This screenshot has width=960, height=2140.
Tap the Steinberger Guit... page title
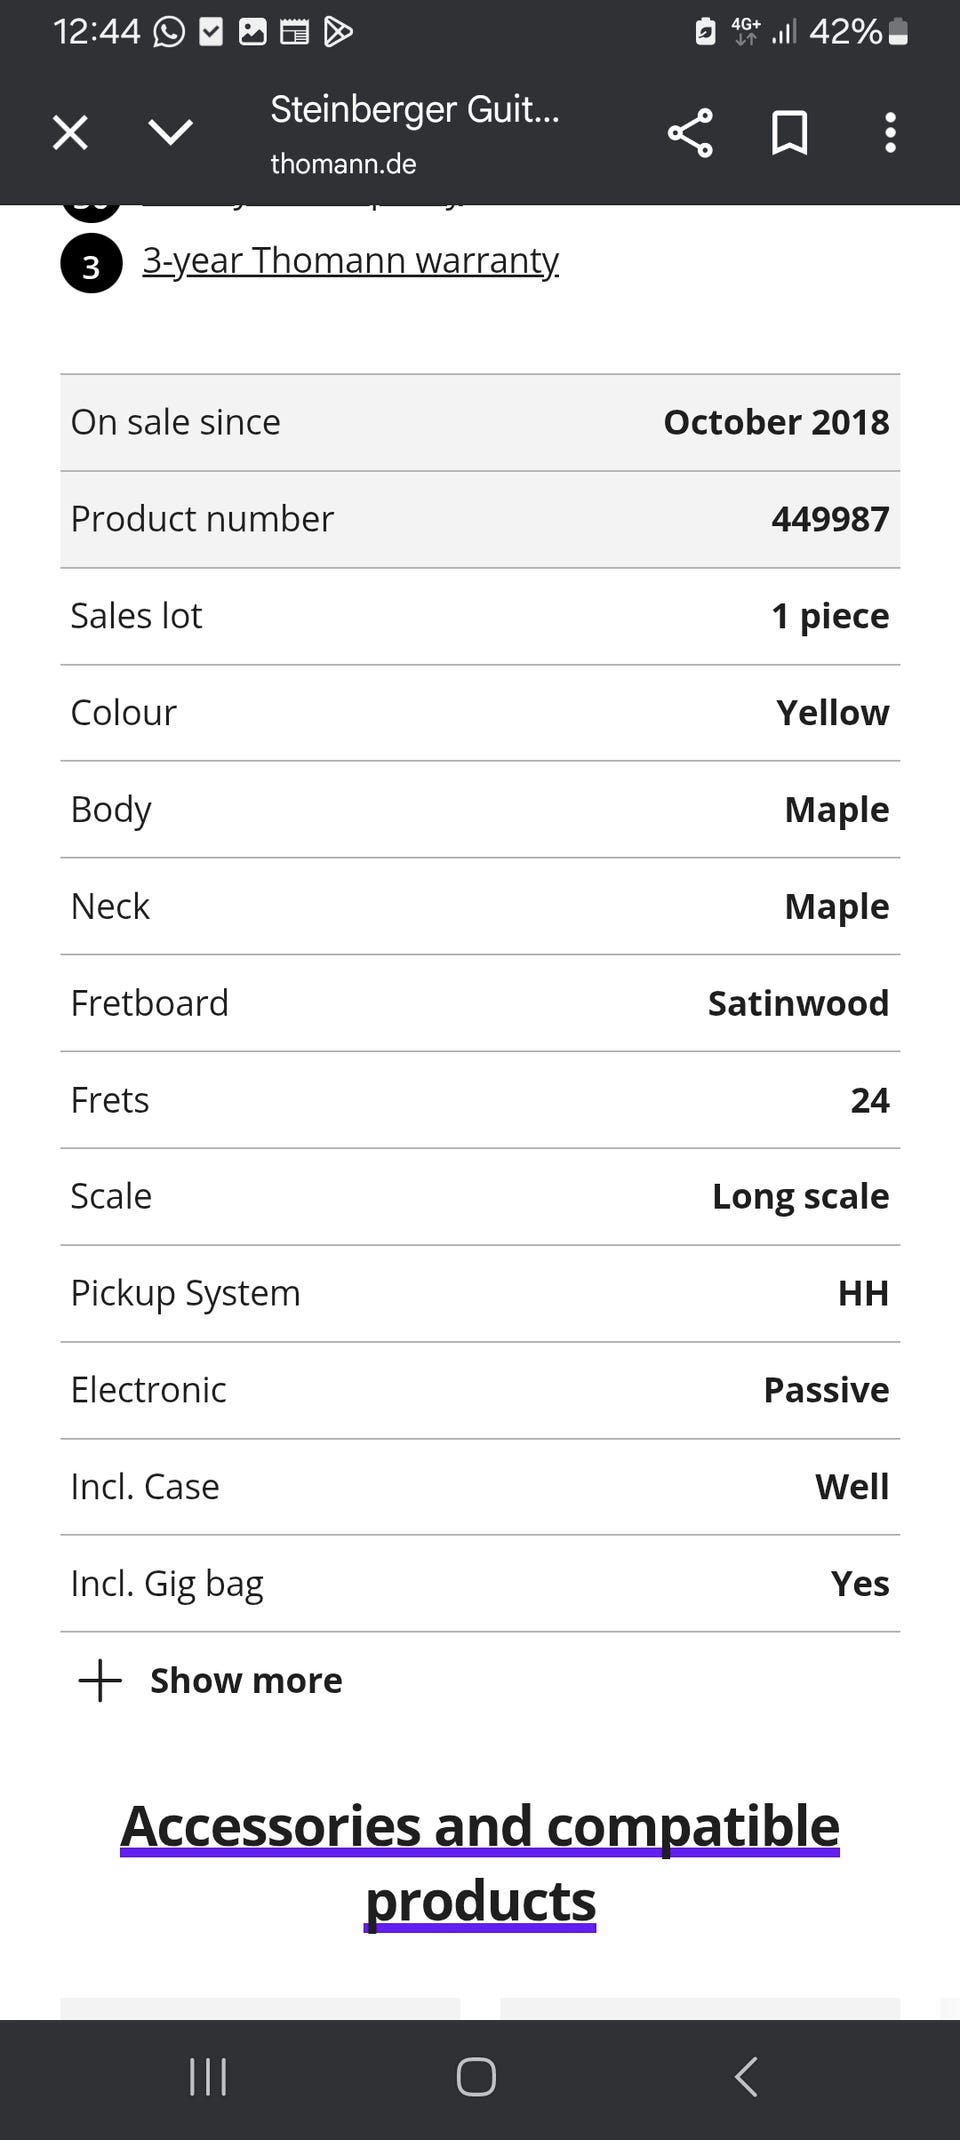[415, 109]
